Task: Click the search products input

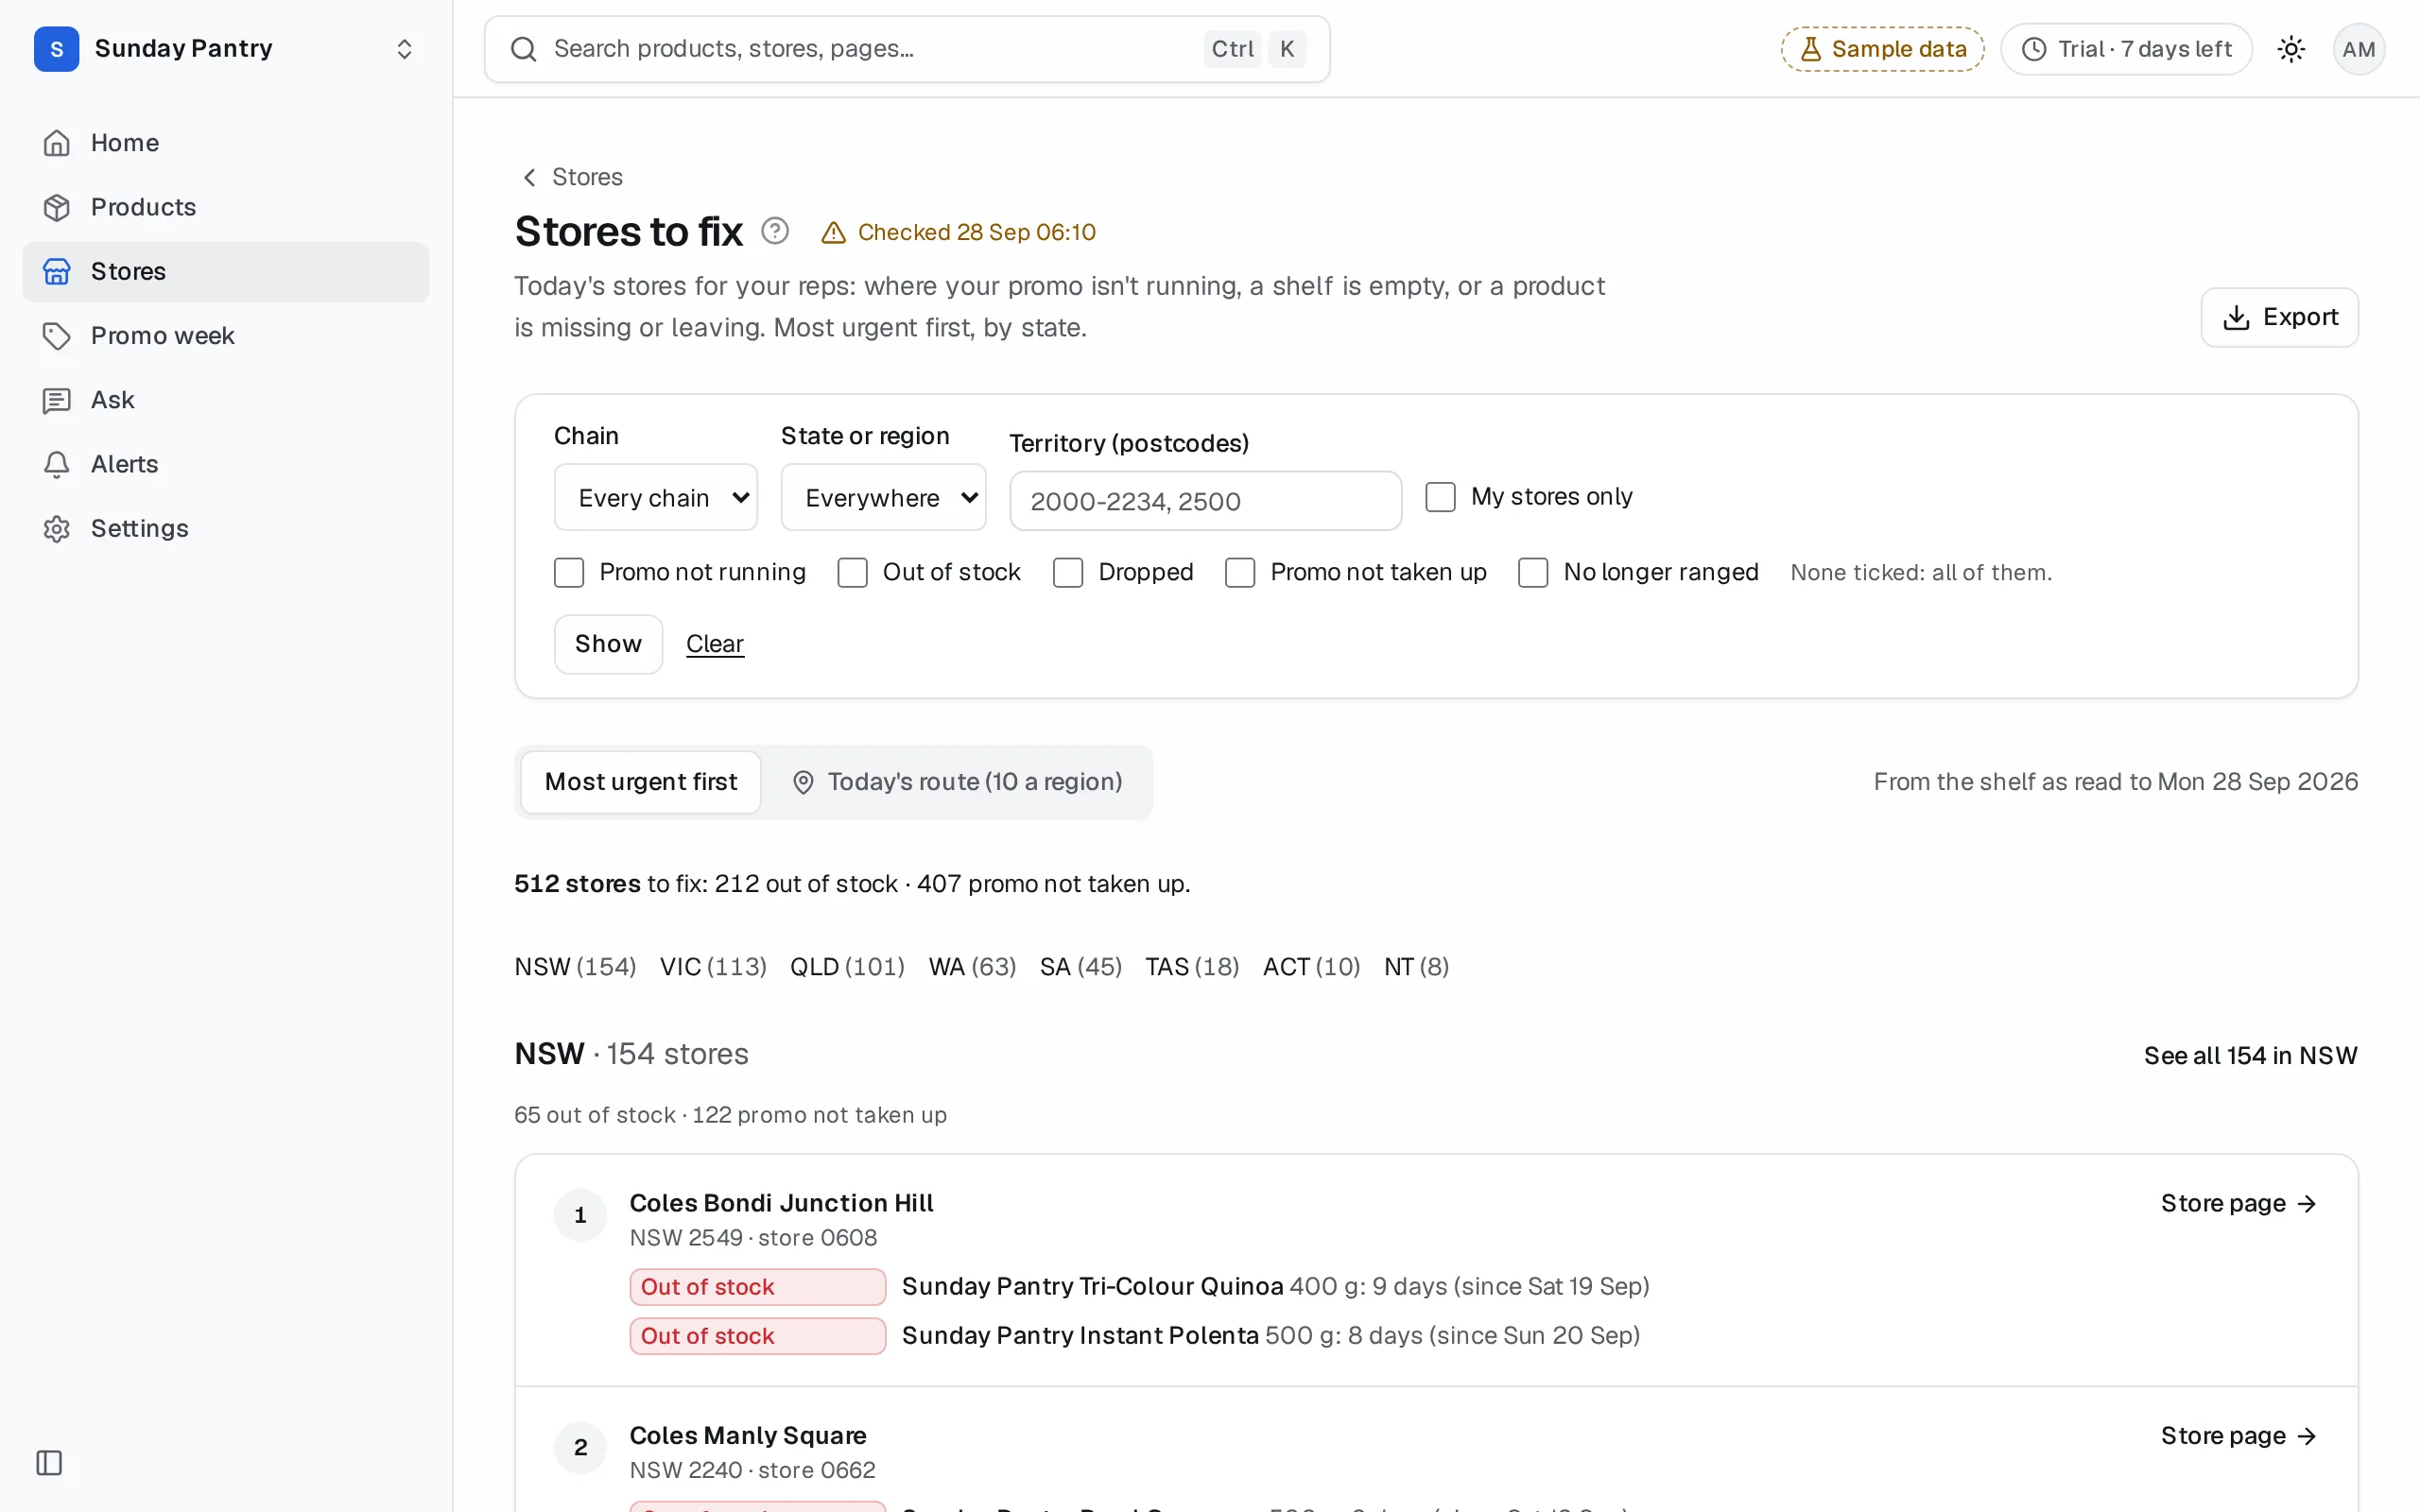Action: pyautogui.click(x=906, y=49)
